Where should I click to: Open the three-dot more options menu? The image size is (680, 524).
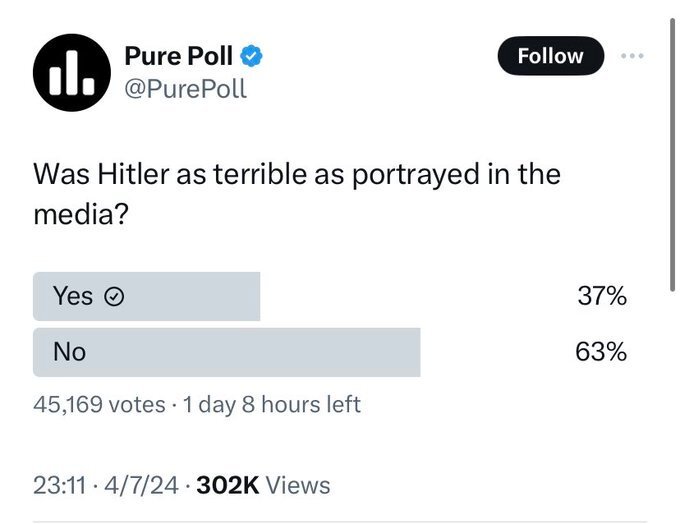[634, 56]
